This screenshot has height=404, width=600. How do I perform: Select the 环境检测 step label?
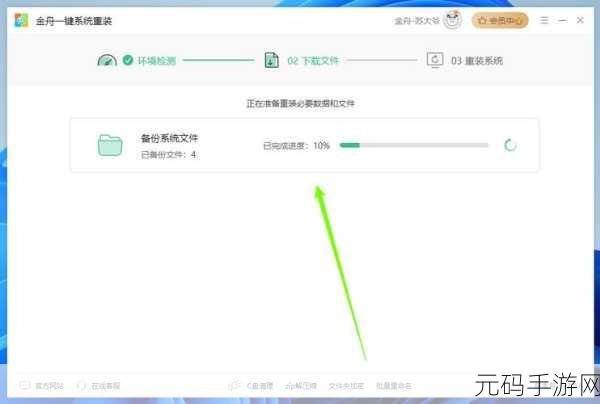coord(157,60)
